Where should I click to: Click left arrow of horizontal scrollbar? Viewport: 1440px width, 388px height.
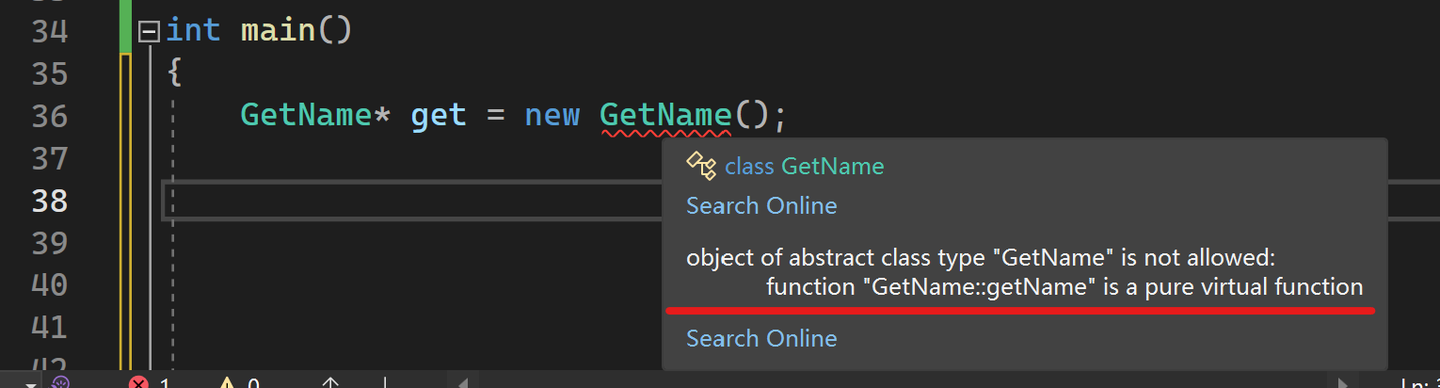click(463, 383)
